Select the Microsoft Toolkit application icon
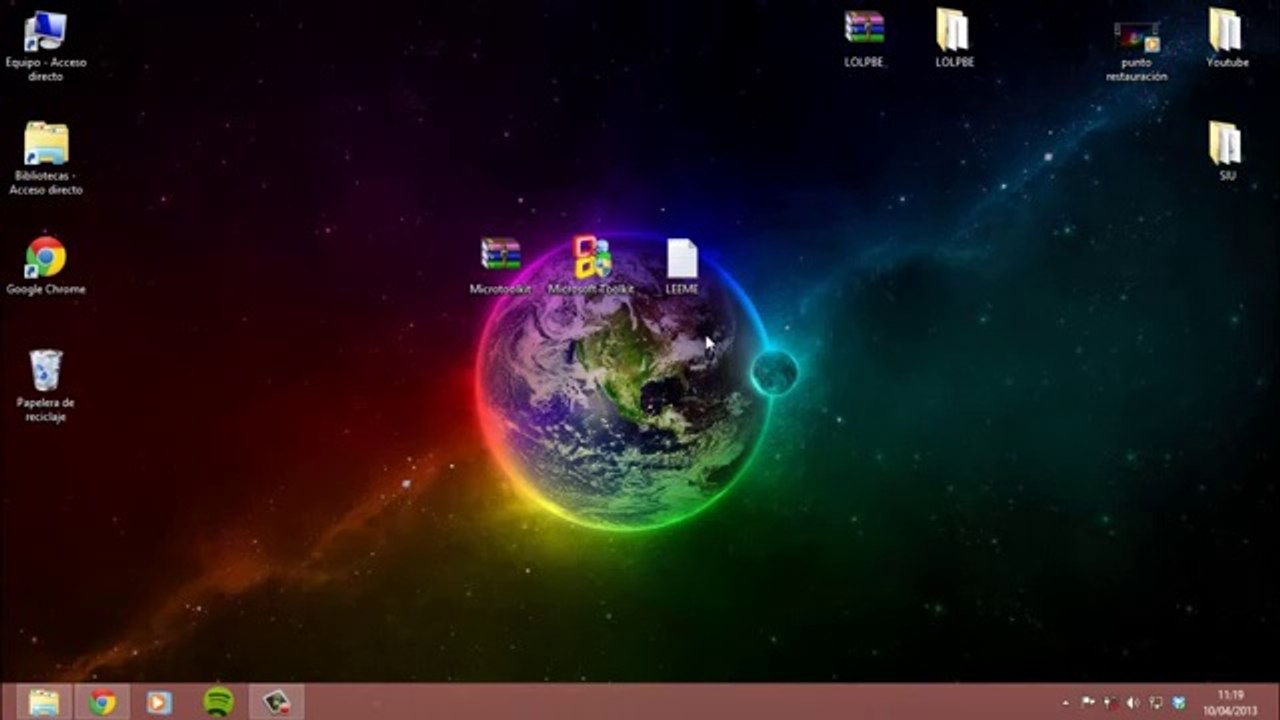The width and height of the screenshot is (1280, 720). pos(591,266)
